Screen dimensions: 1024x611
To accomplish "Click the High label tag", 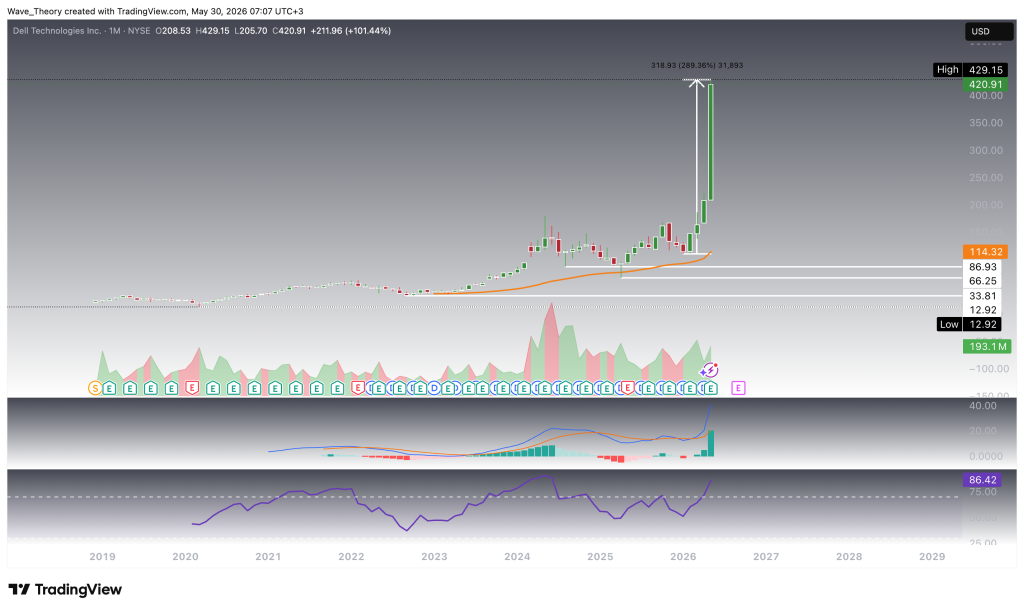I will coord(948,70).
